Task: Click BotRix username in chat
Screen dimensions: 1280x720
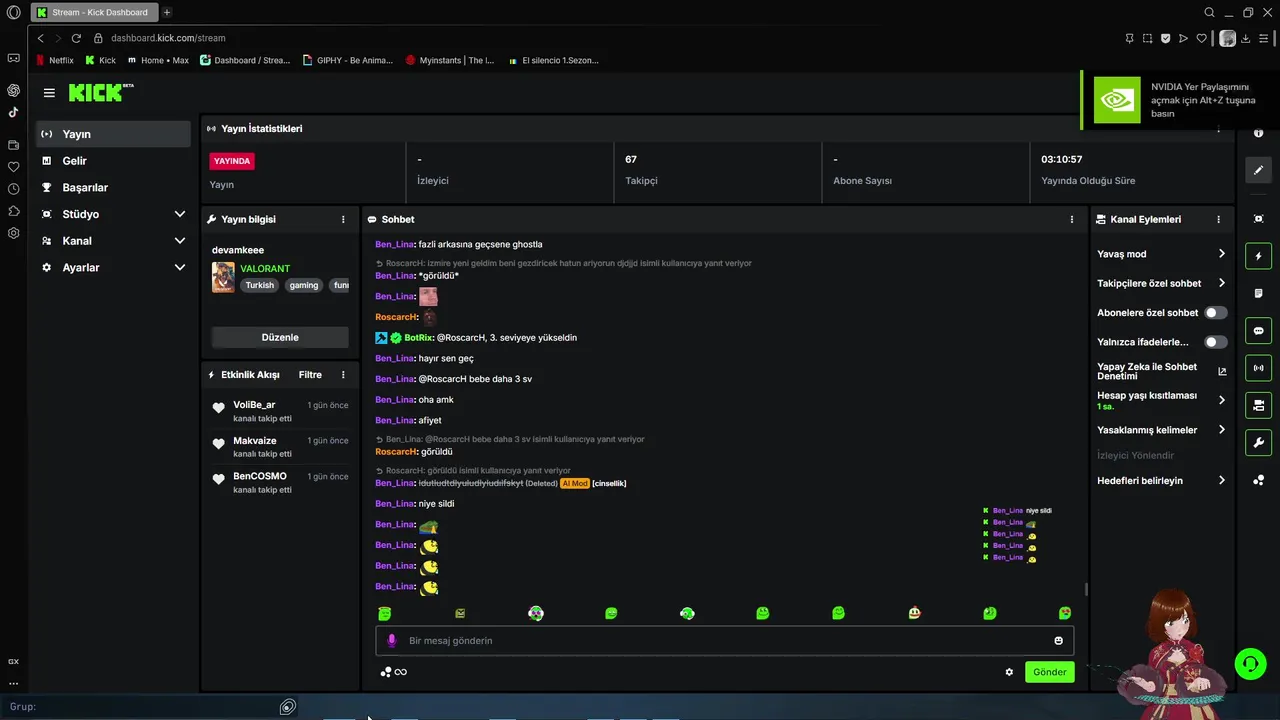Action: point(419,338)
